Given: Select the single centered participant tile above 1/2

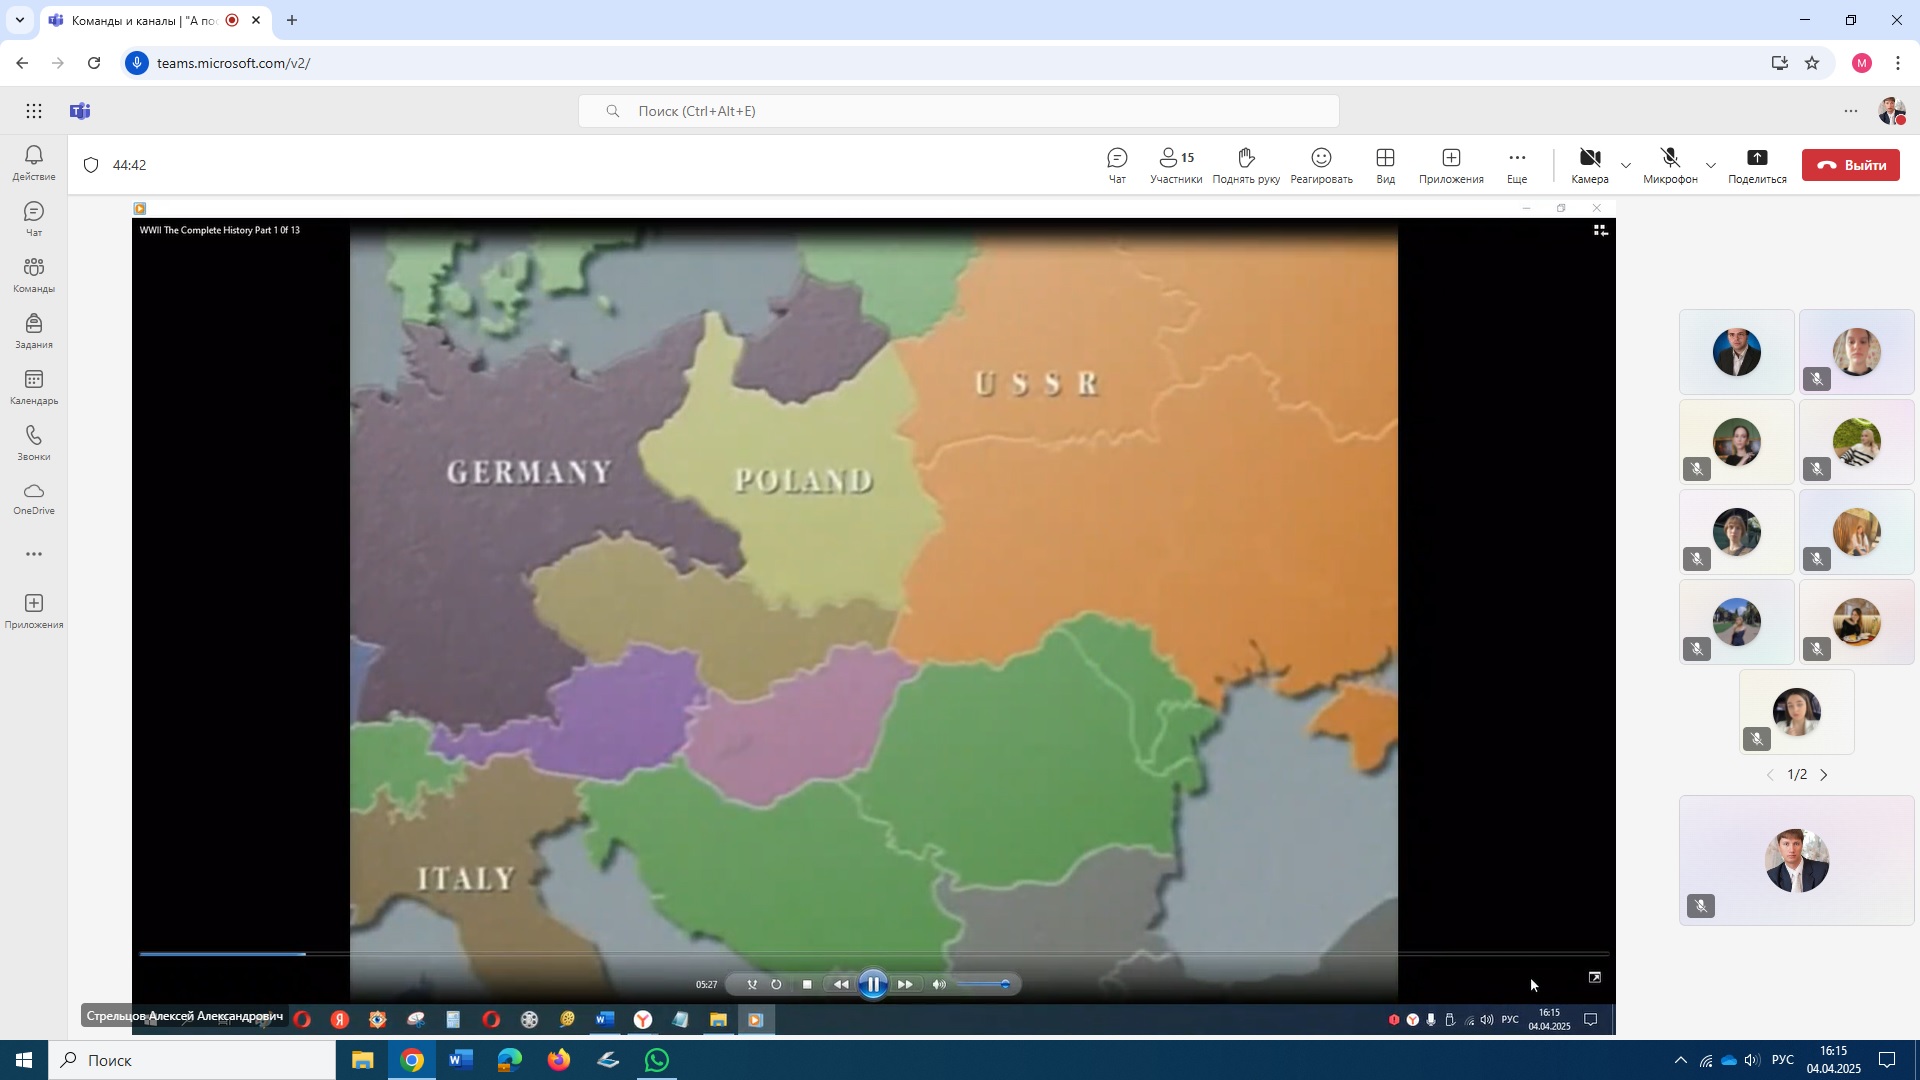Looking at the screenshot, I should (x=1796, y=712).
